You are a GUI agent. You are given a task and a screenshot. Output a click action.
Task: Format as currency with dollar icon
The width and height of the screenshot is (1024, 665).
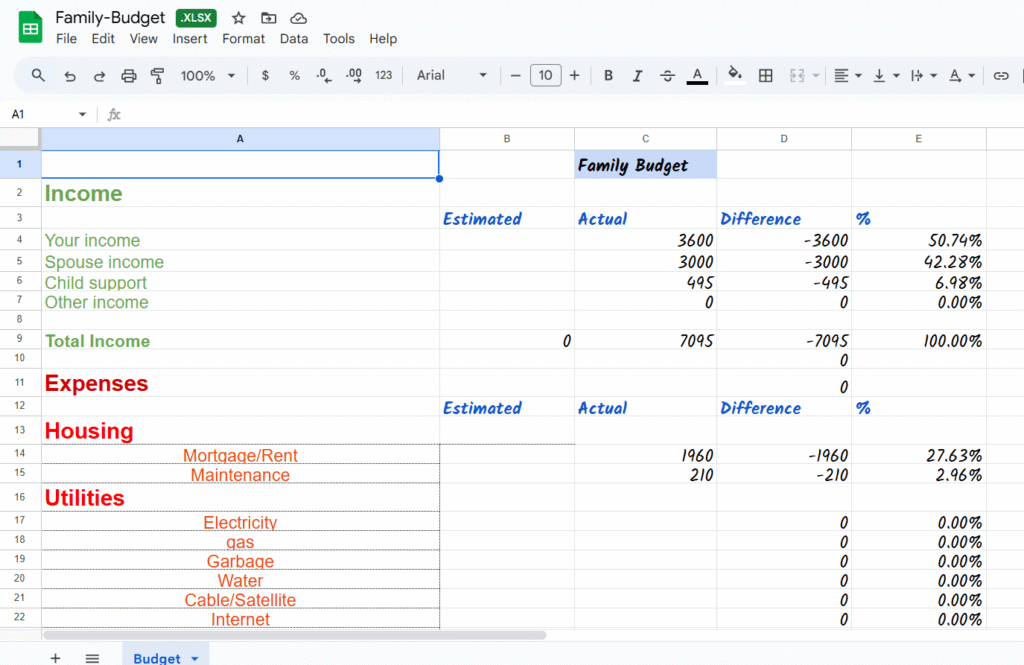(265, 76)
